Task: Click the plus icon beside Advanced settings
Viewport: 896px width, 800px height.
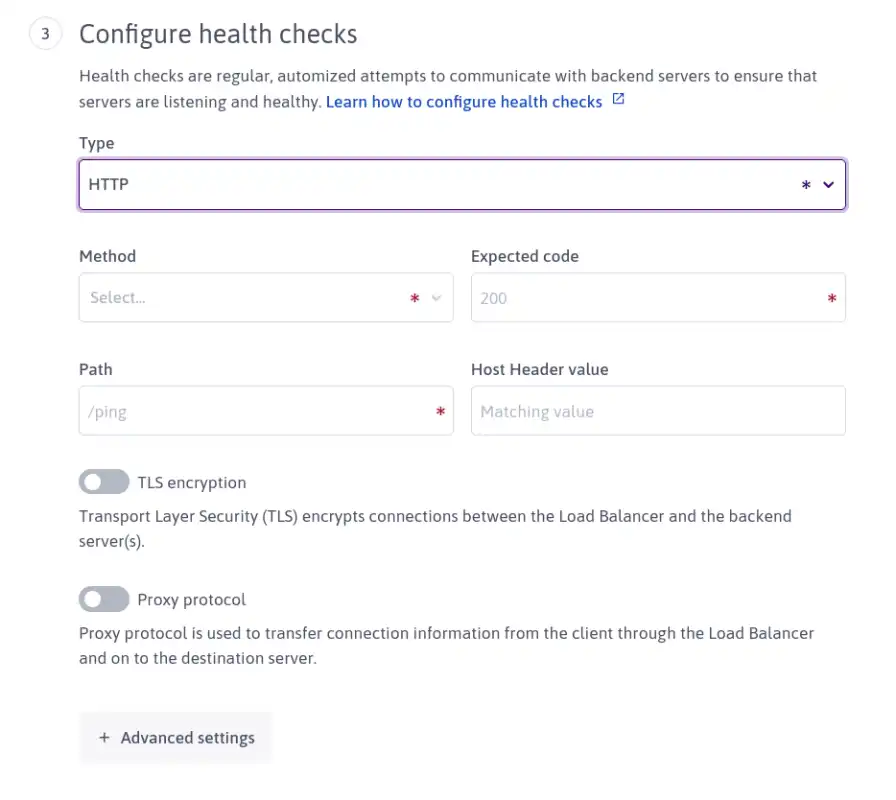Action: tap(104, 738)
